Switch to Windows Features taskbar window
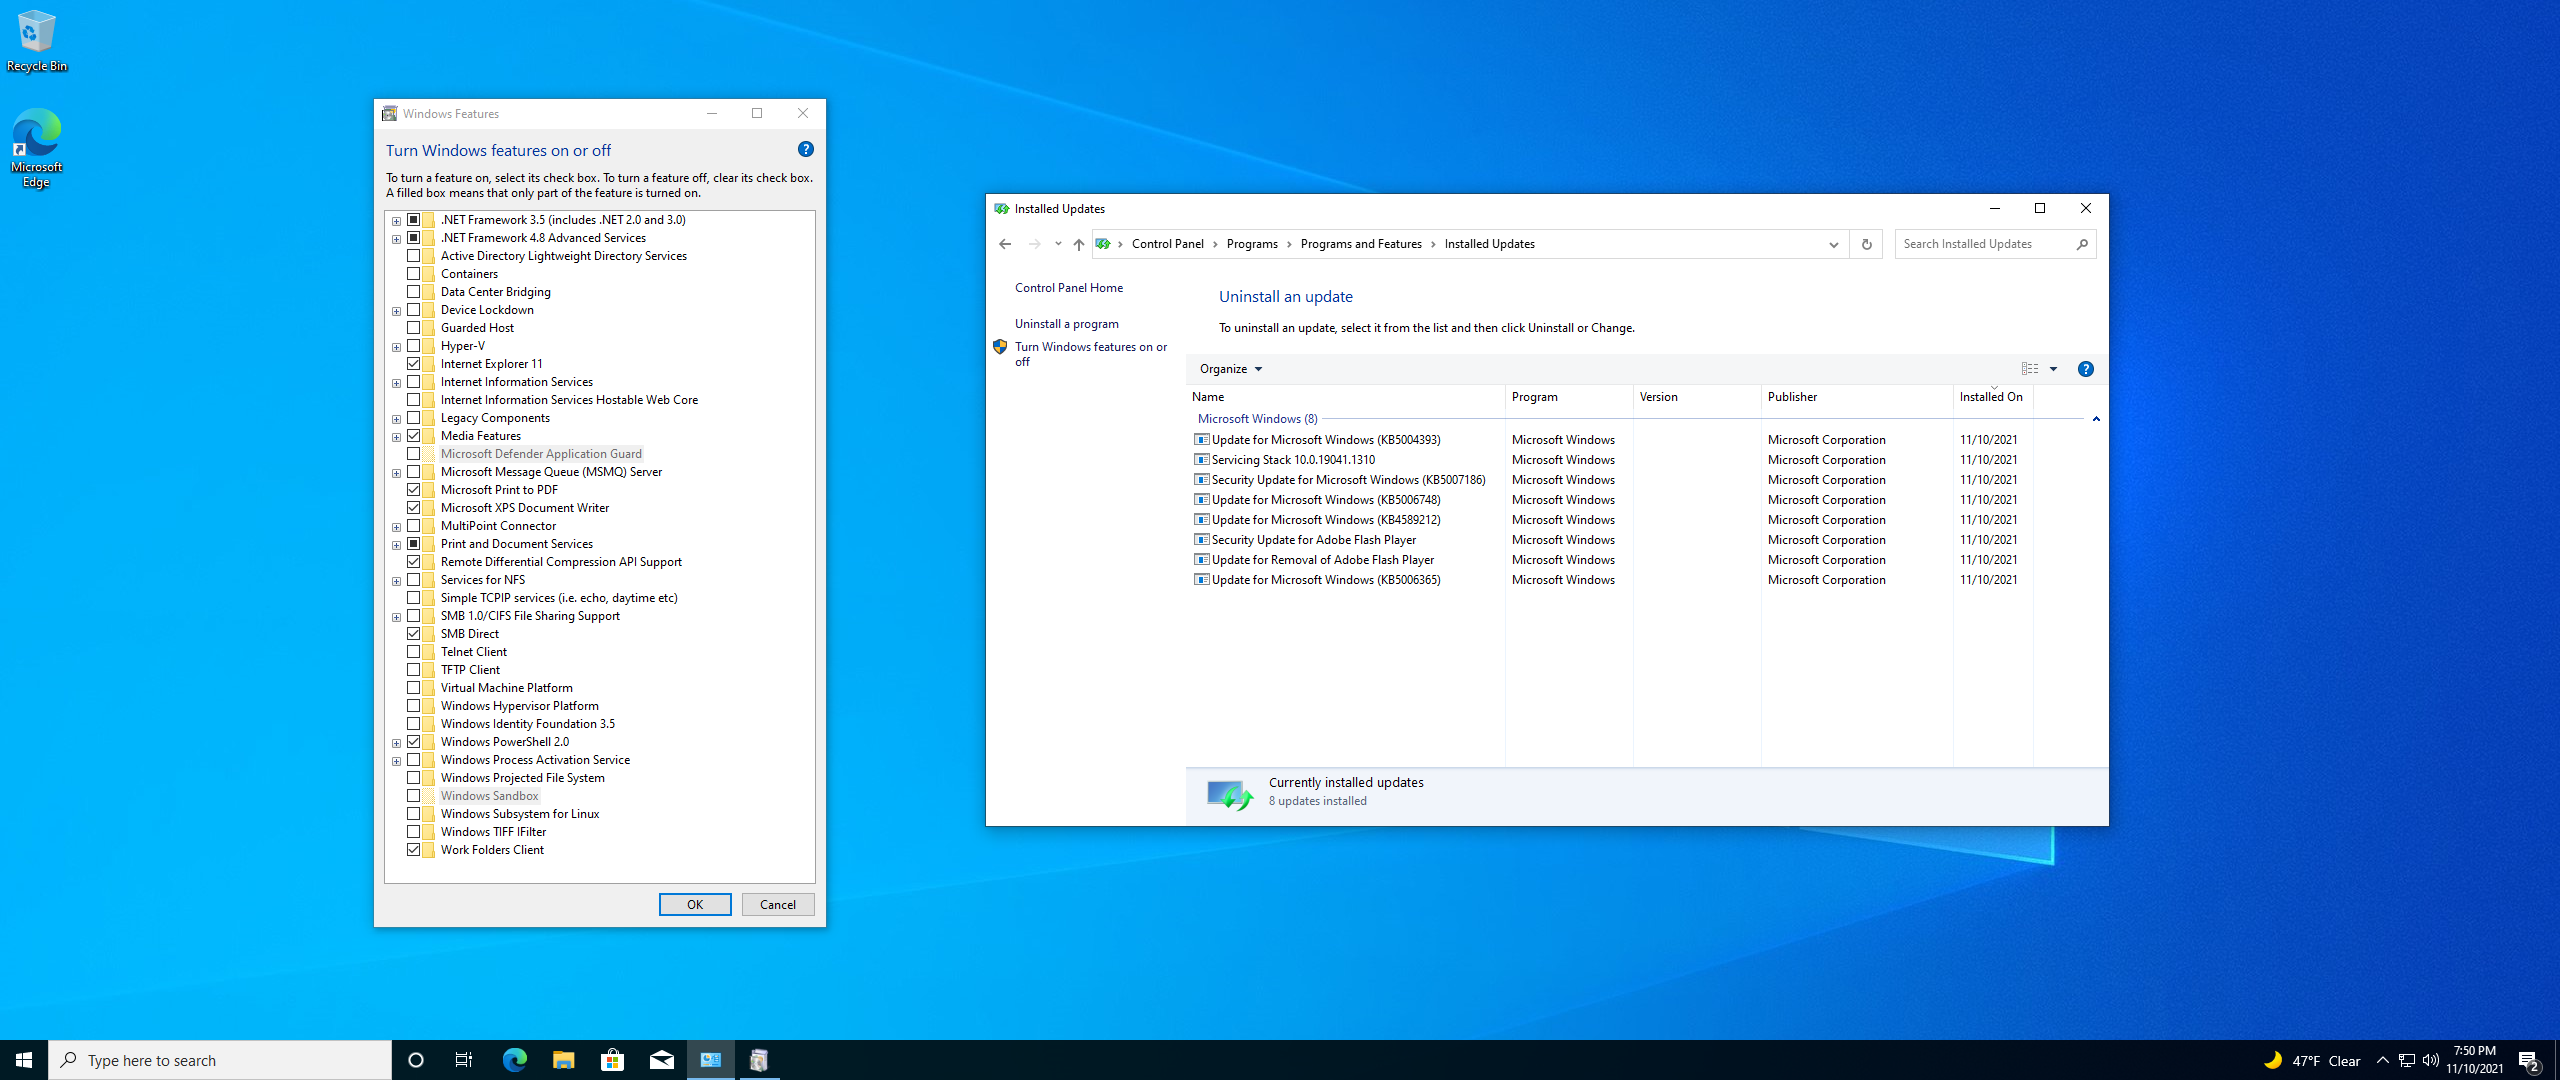Screen dimensions: 2560x1080 pos(759,1060)
